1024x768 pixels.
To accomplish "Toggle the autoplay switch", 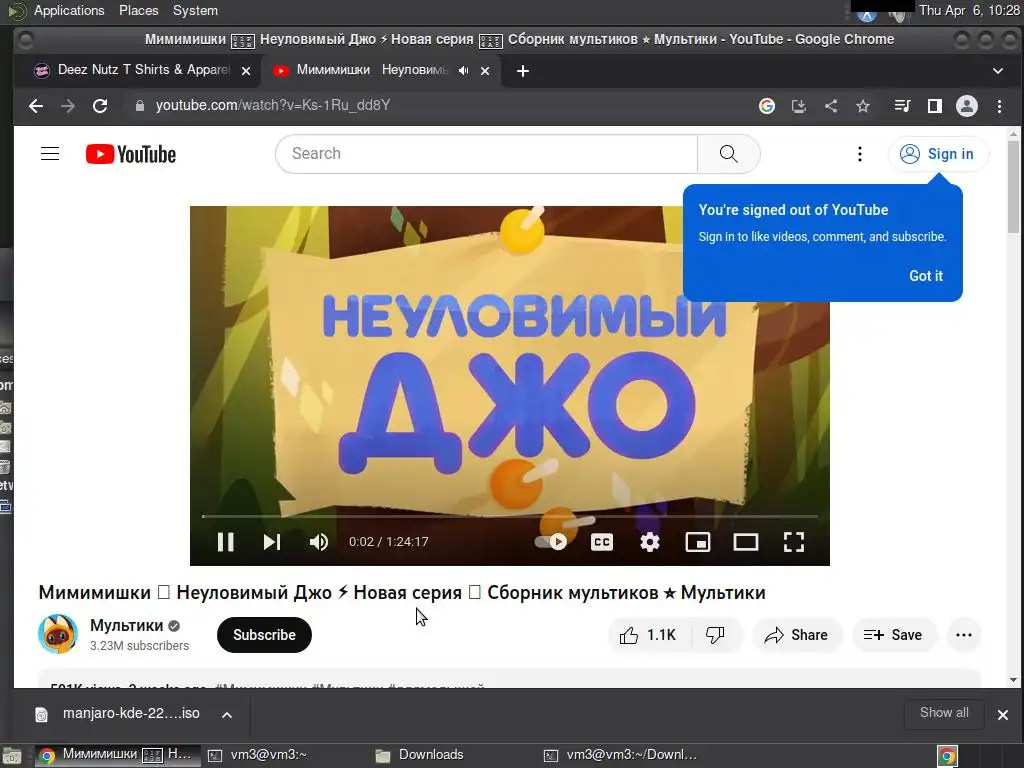I will pyautogui.click(x=551, y=541).
